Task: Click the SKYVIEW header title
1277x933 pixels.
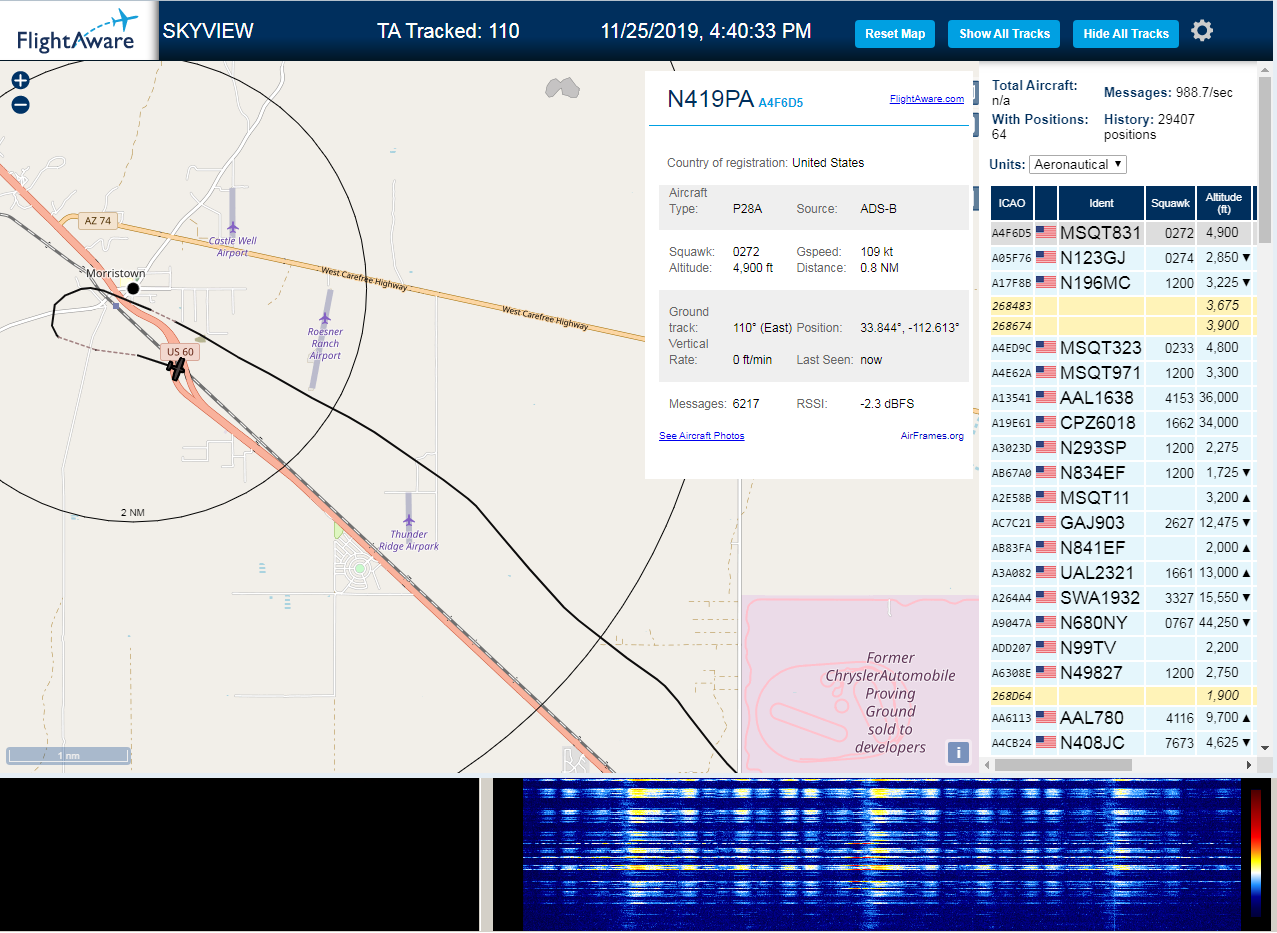Action: [x=208, y=31]
